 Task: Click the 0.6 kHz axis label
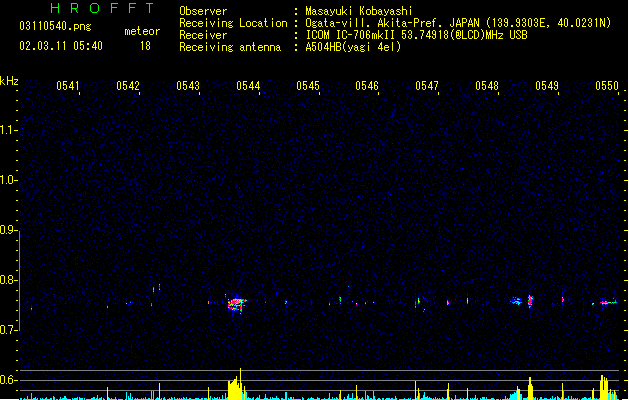tap(8, 380)
